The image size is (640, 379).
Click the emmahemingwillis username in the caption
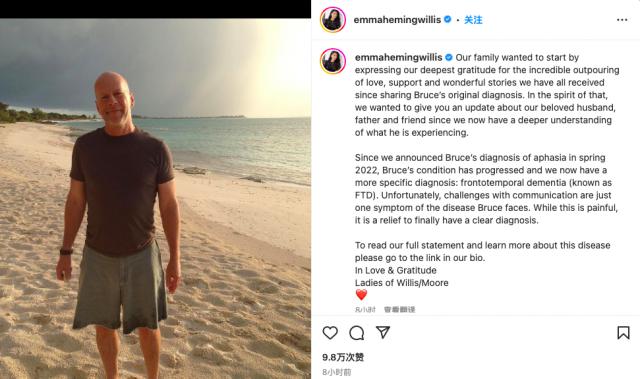[398, 58]
